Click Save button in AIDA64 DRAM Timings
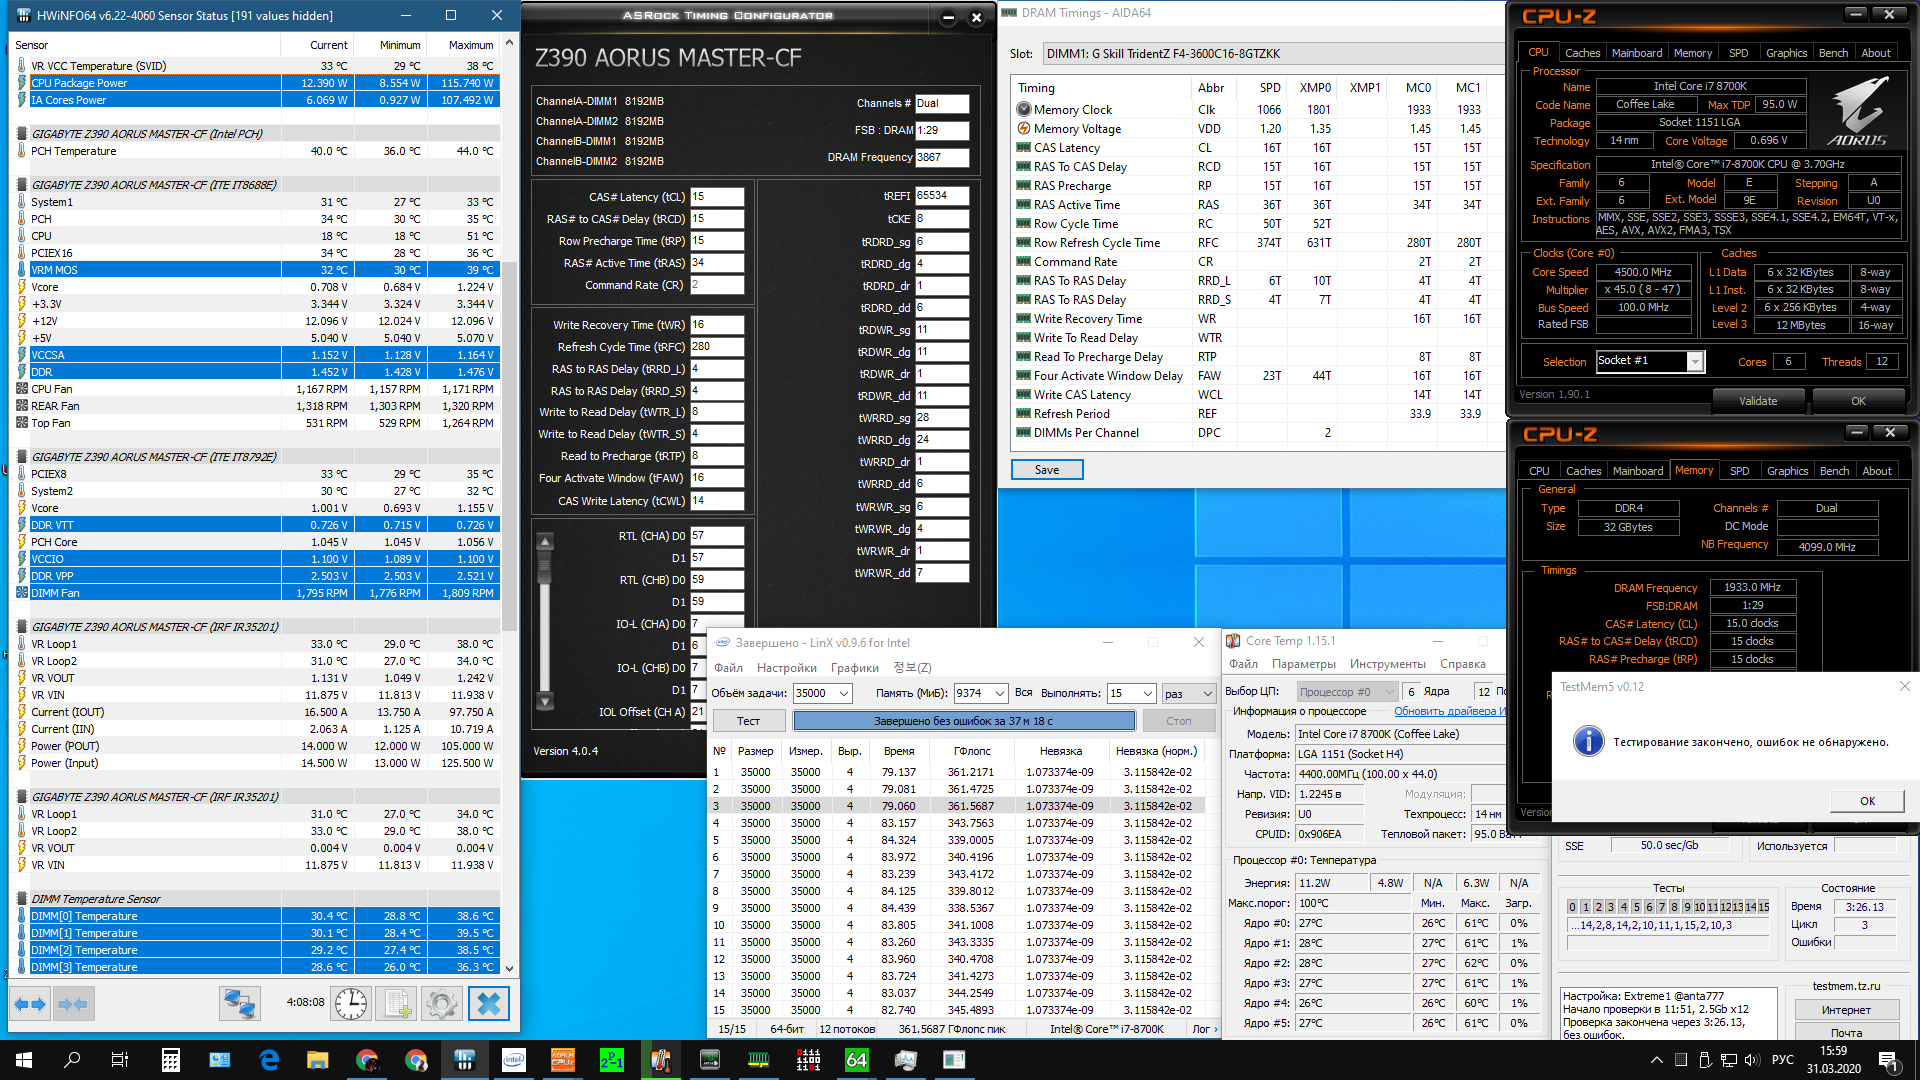Viewport: 1920px width, 1080px height. point(1046,470)
